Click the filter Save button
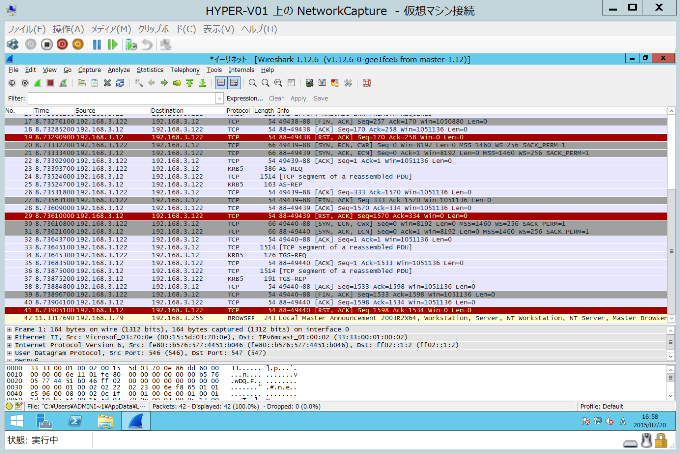This screenshot has width=680, height=454. 320,98
